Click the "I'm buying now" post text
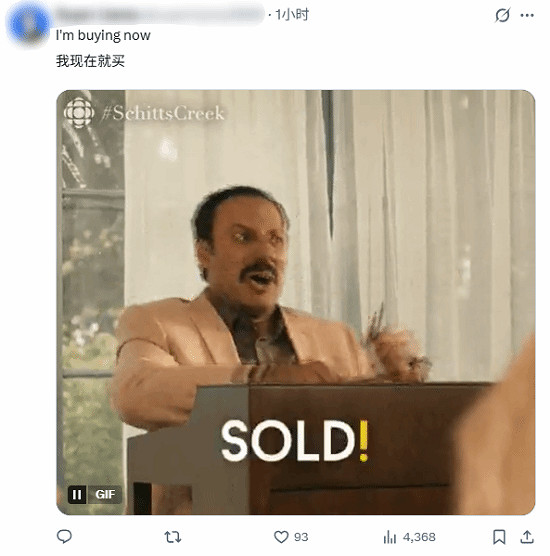This screenshot has width=550, height=556. [x=103, y=35]
